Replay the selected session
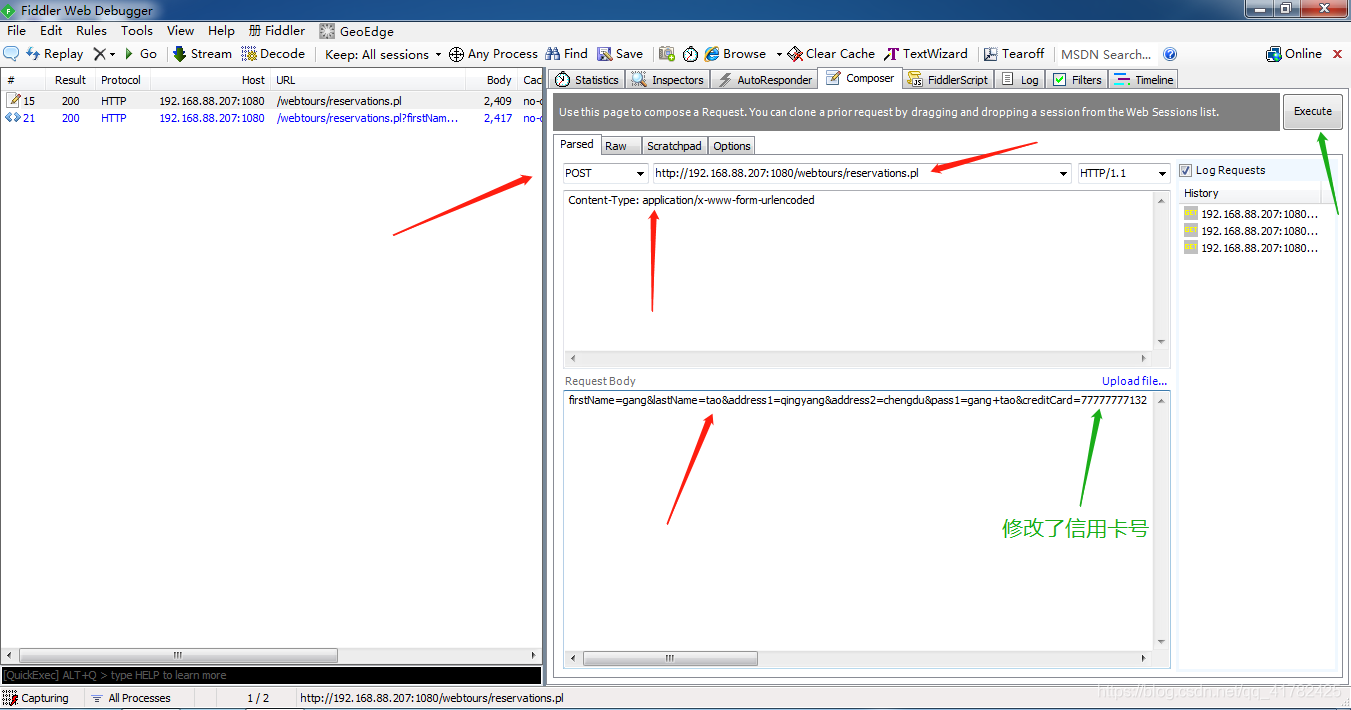This screenshot has width=1351, height=710. tap(55, 54)
